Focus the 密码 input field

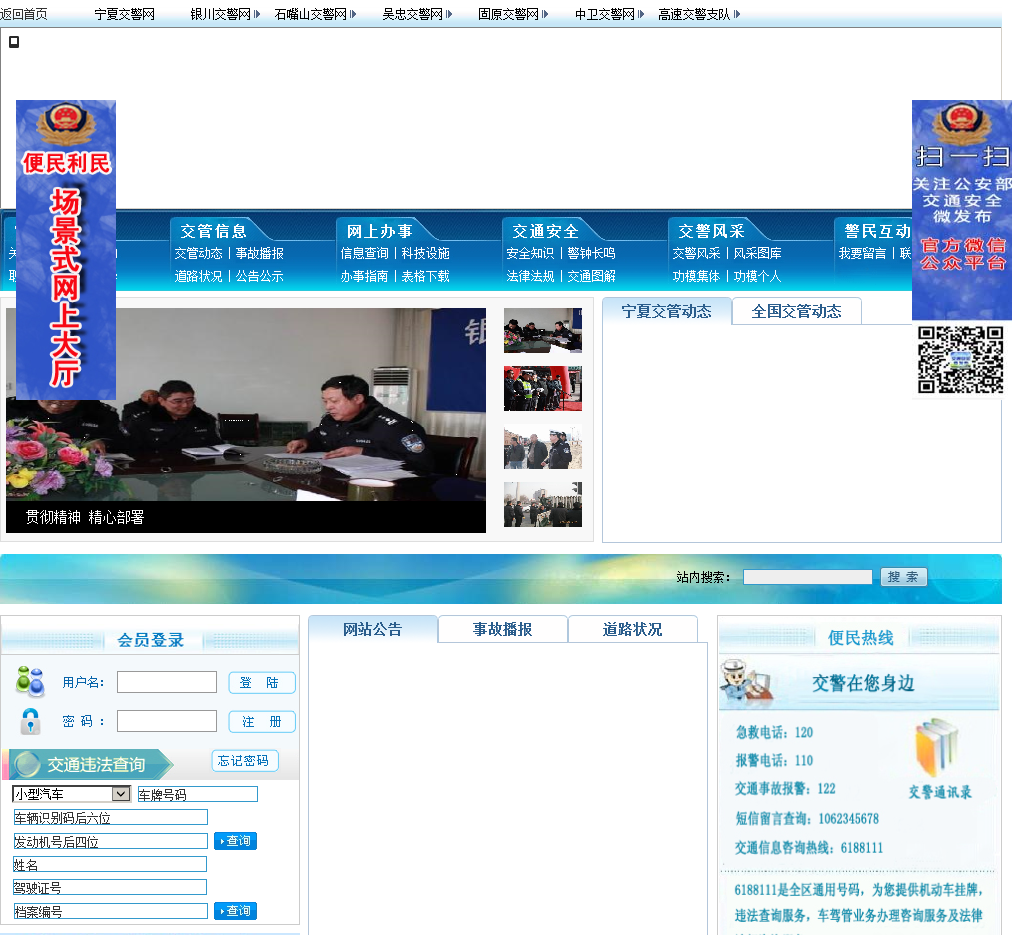pyautogui.click(x=167, y=721)
